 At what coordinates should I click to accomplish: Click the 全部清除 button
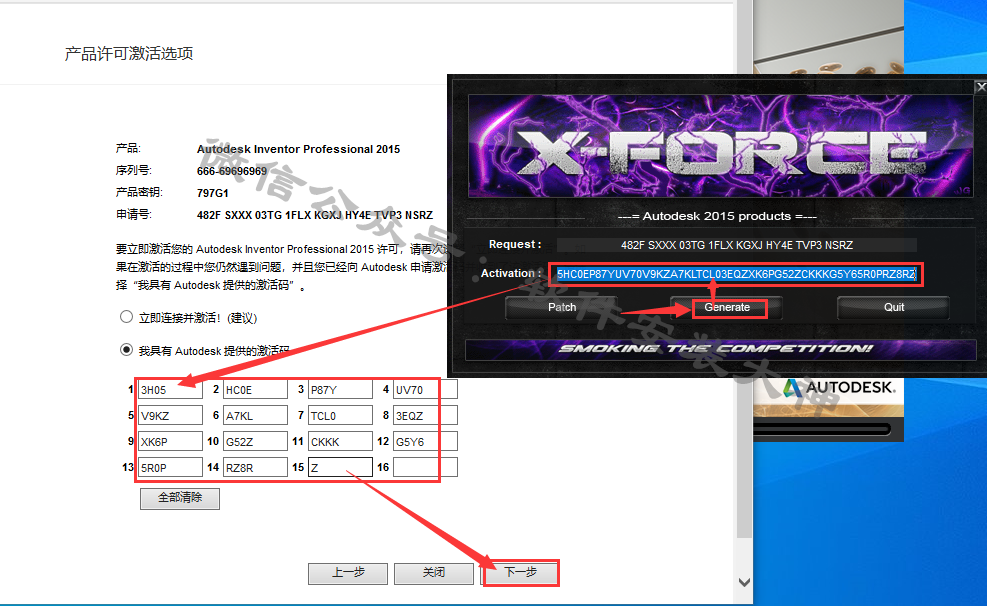[180, 498]
